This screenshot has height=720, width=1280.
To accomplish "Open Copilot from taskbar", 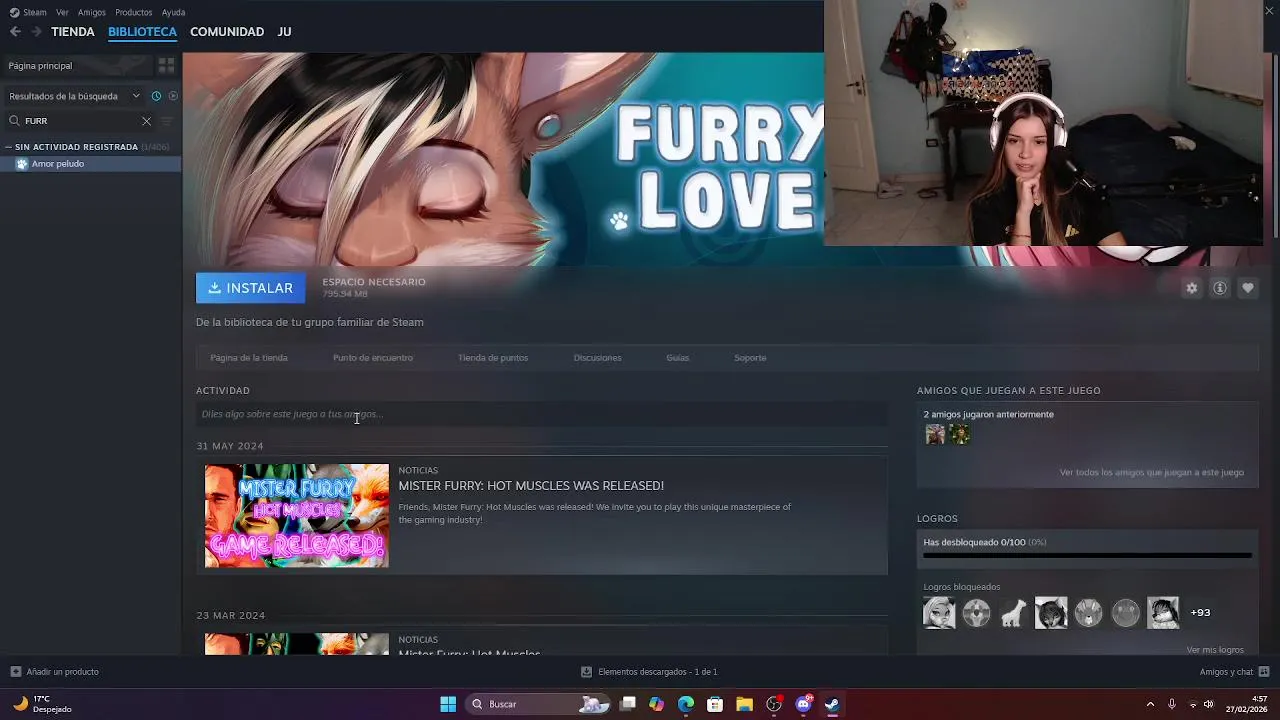I will [656, 704].
